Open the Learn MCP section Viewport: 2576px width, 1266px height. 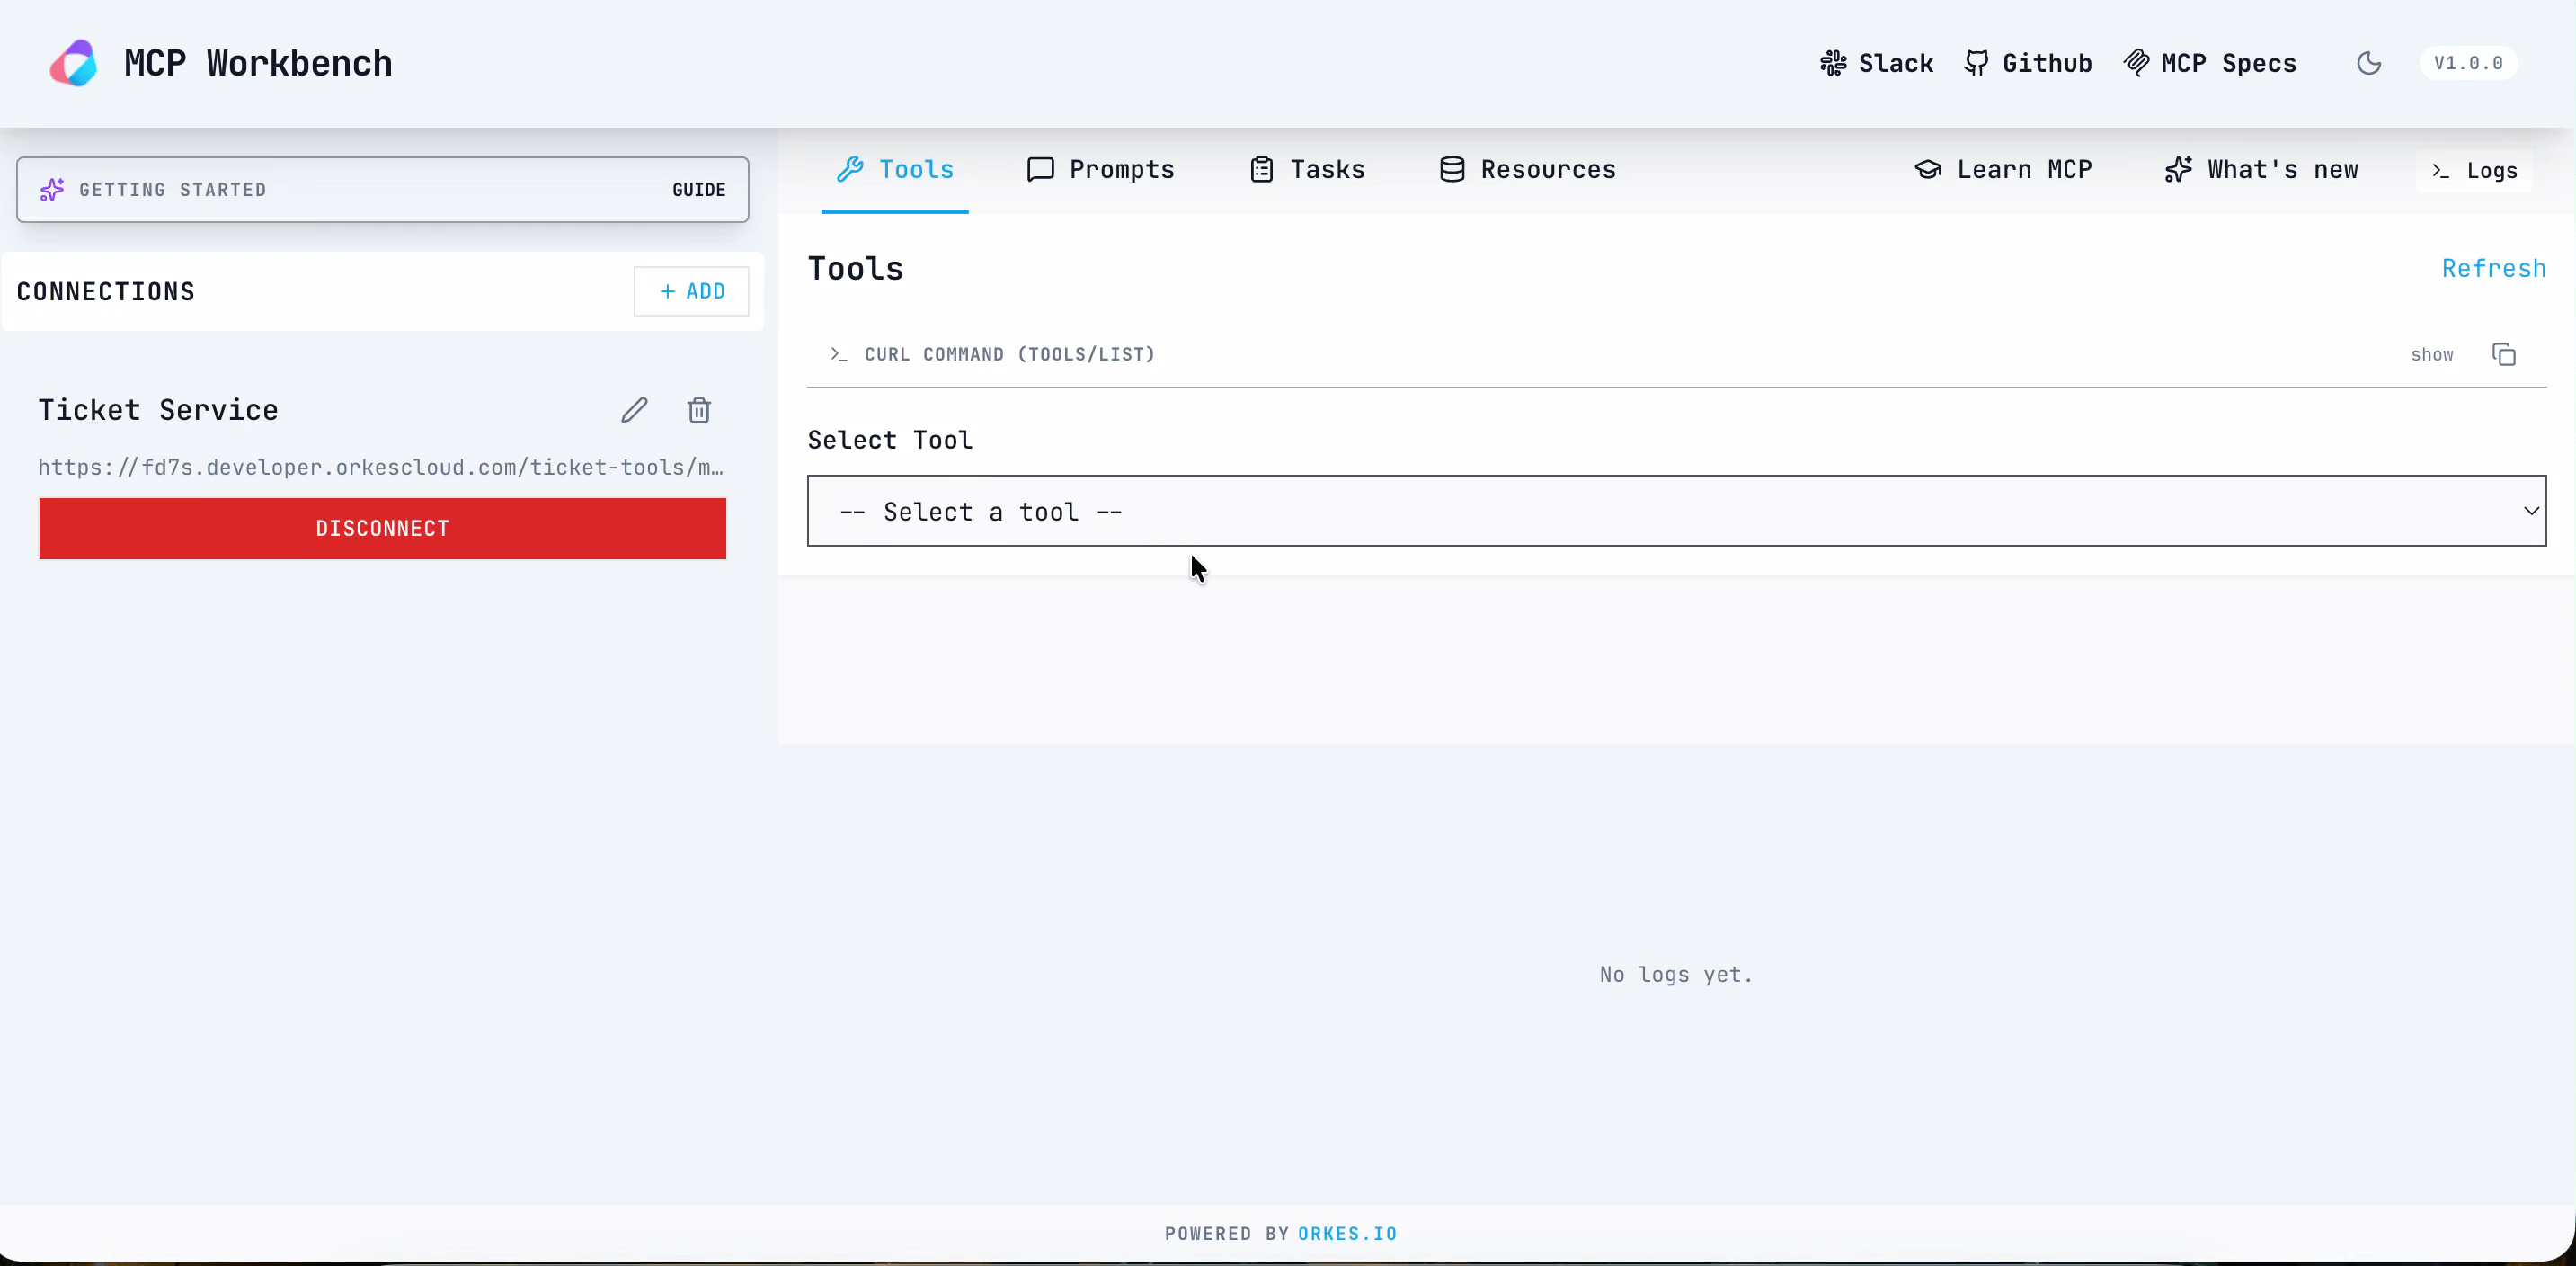[2003, 169]
